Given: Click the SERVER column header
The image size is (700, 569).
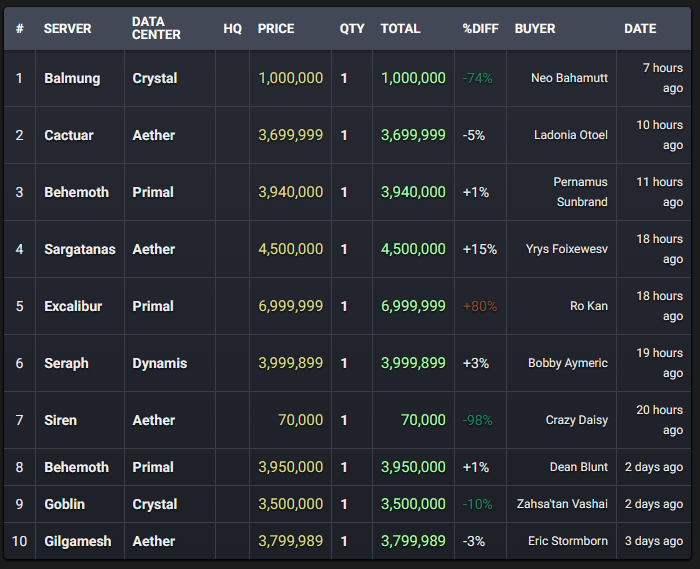Looking at the screenshot, I should coord(67,29).
